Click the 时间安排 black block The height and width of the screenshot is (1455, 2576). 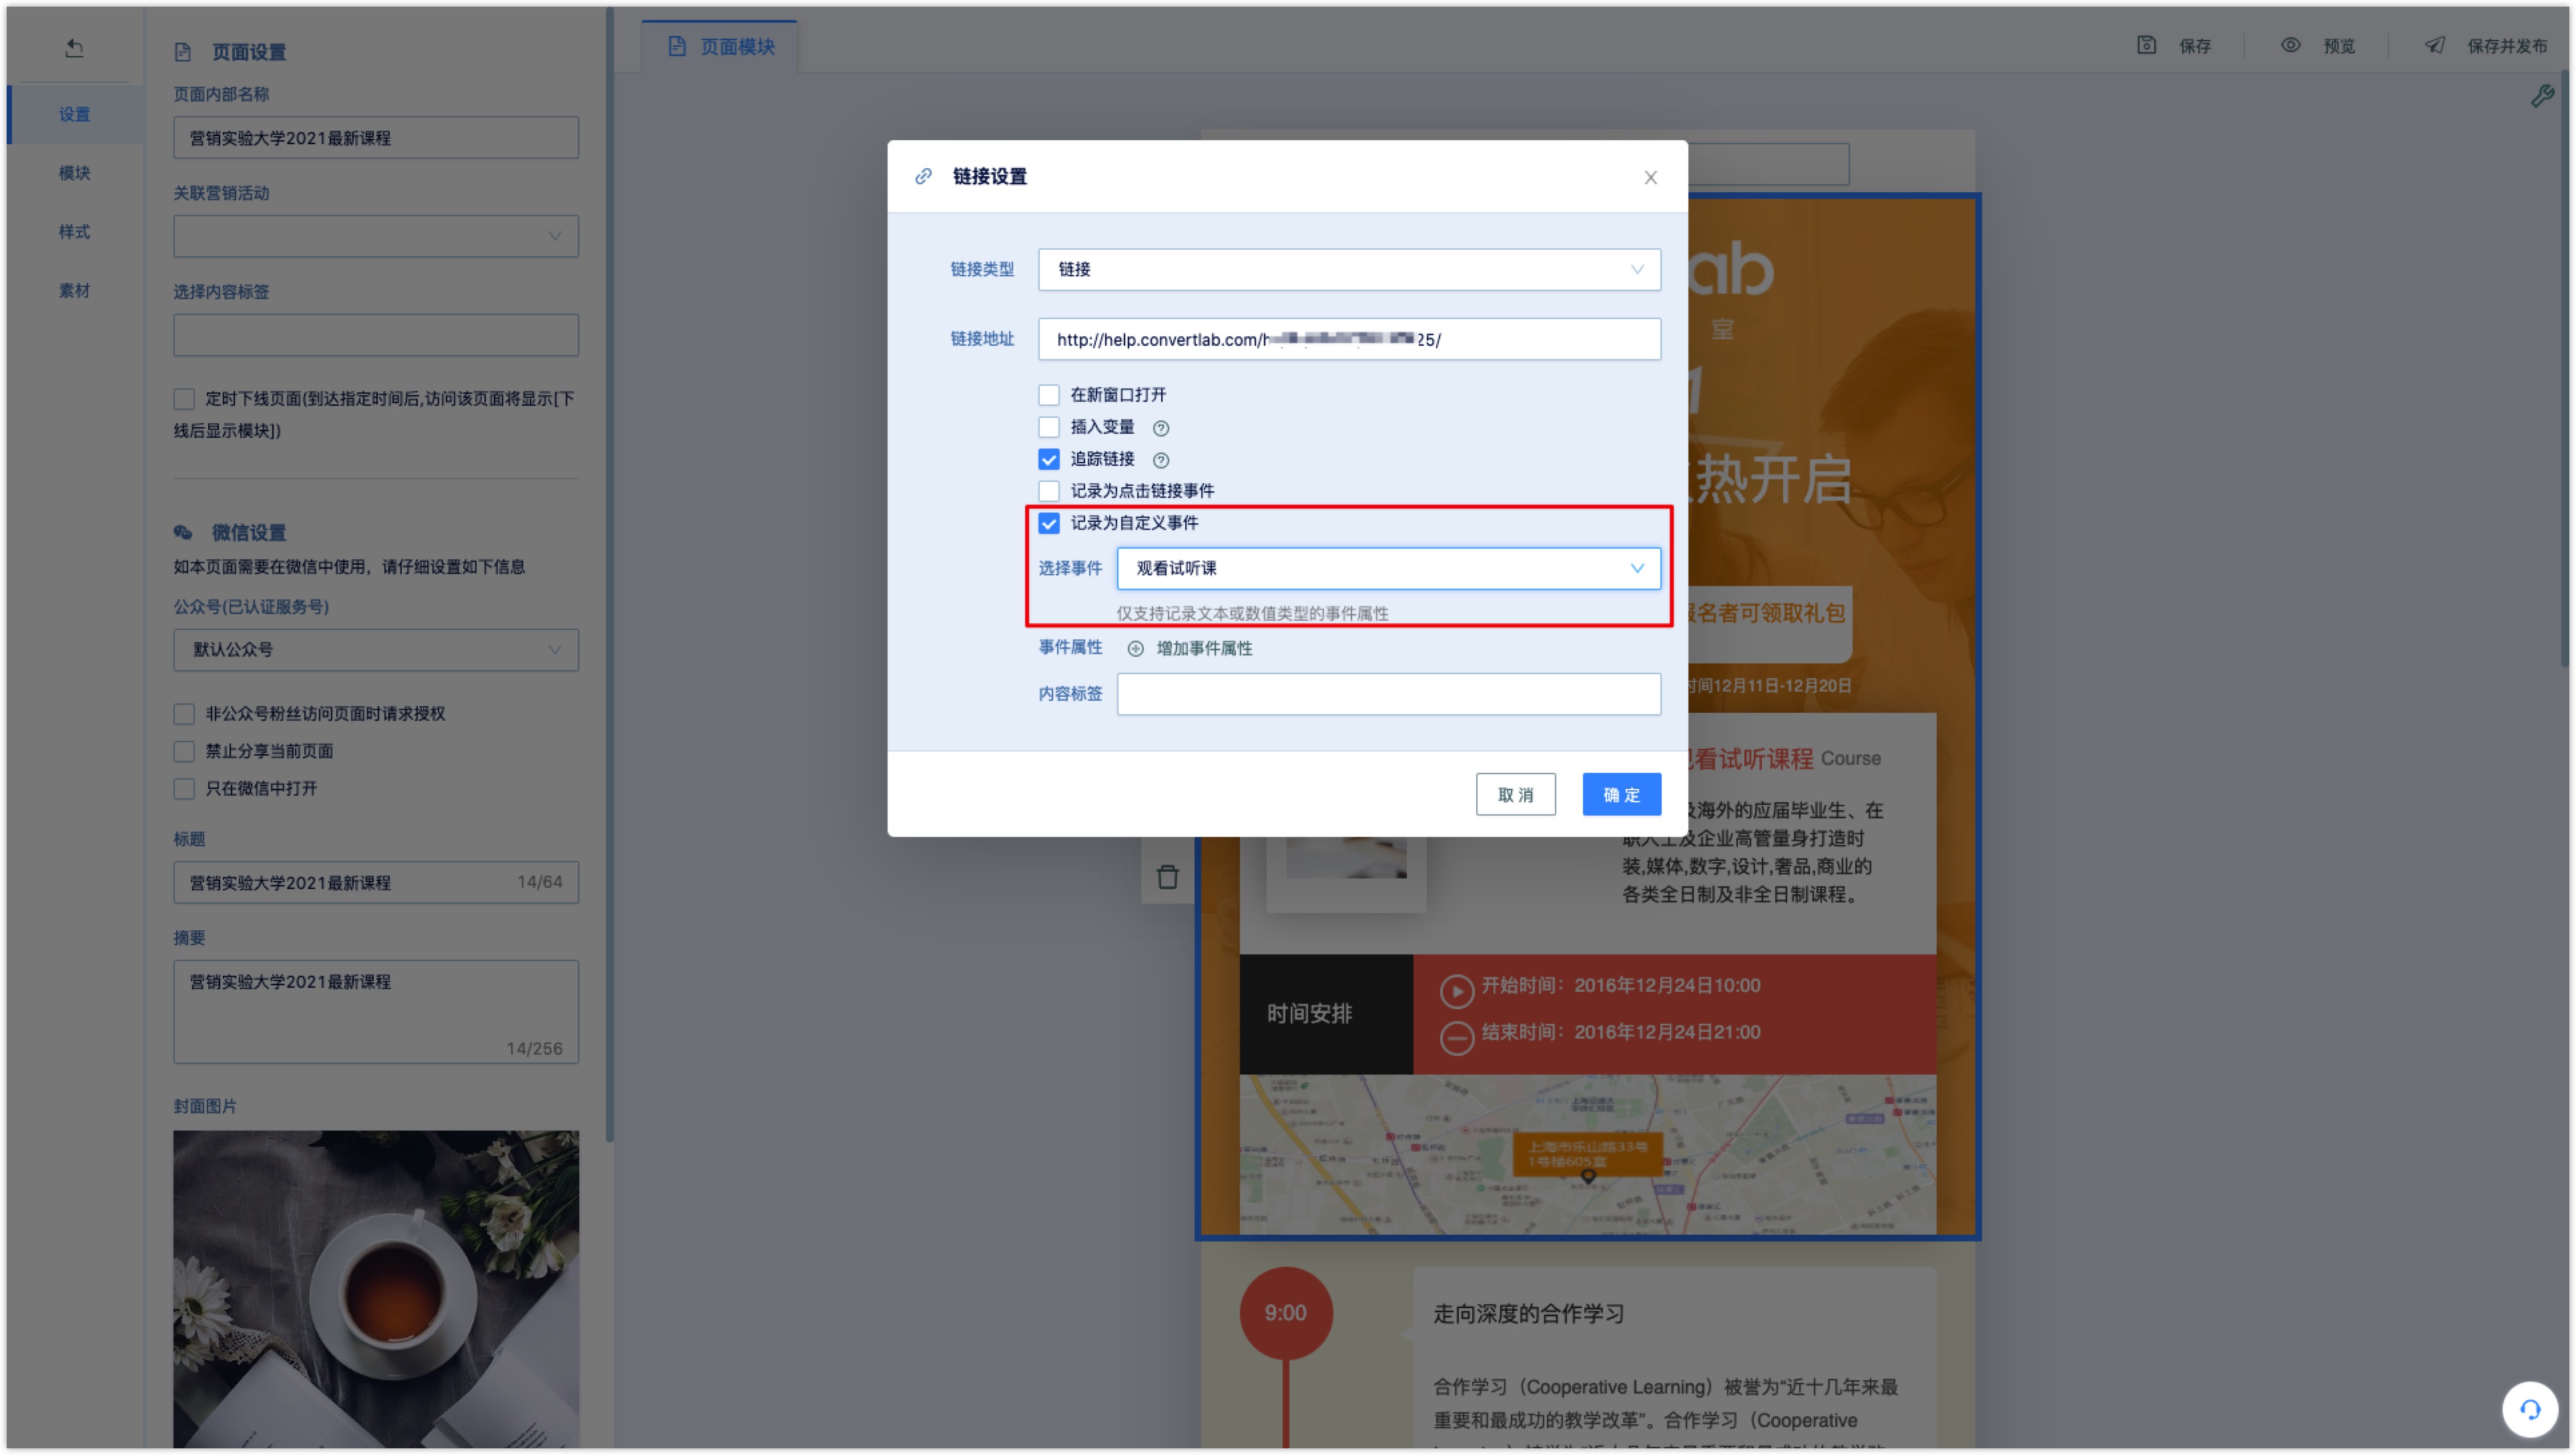coord(1326,1014)
